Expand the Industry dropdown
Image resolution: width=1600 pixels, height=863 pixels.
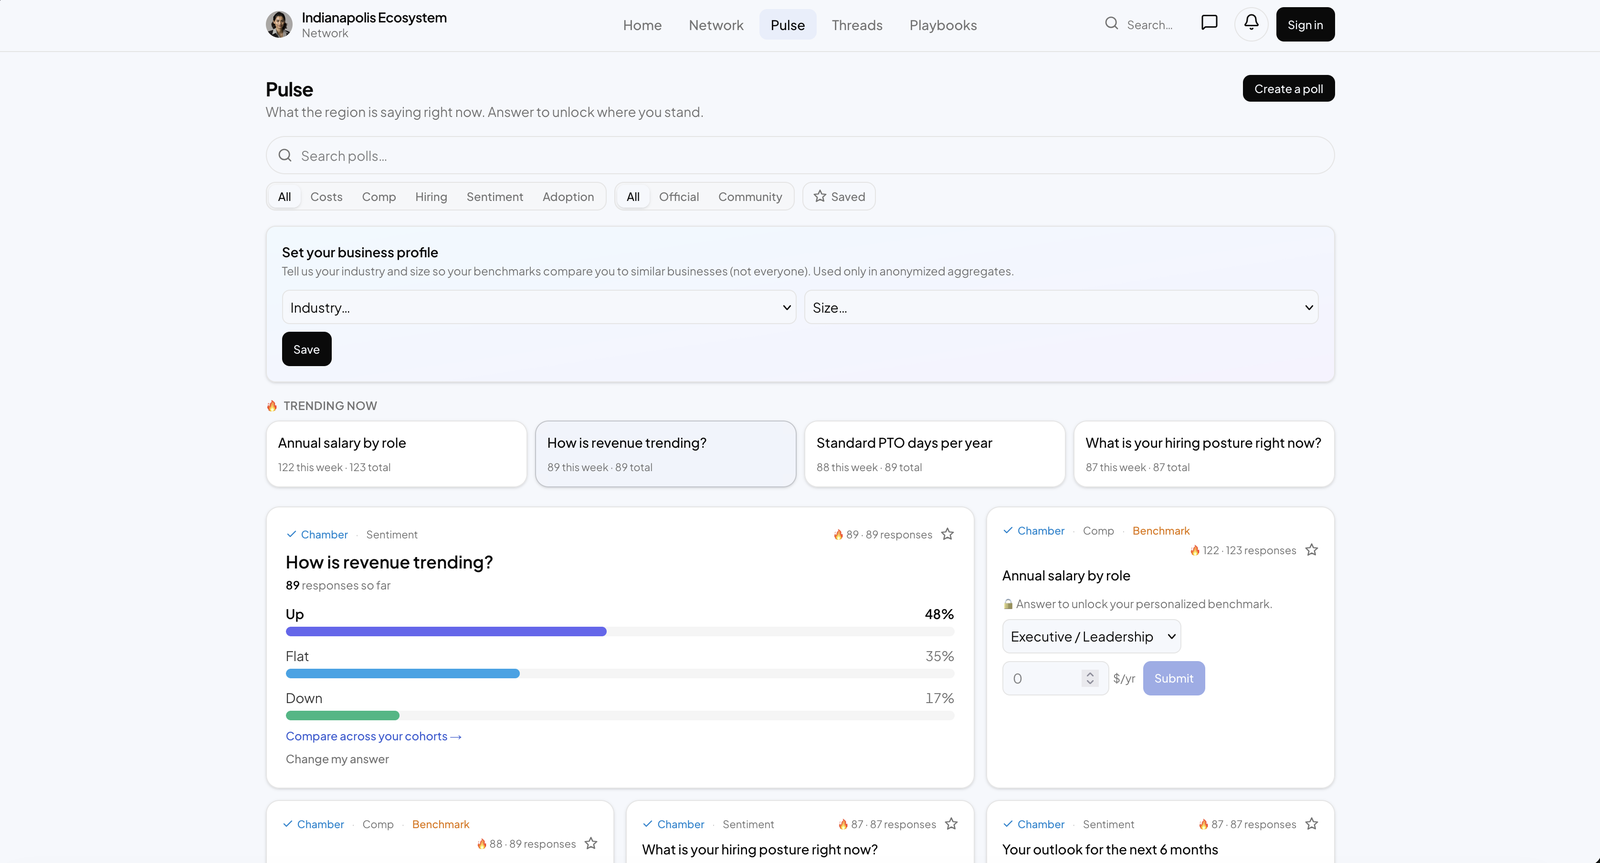[539, 308]
